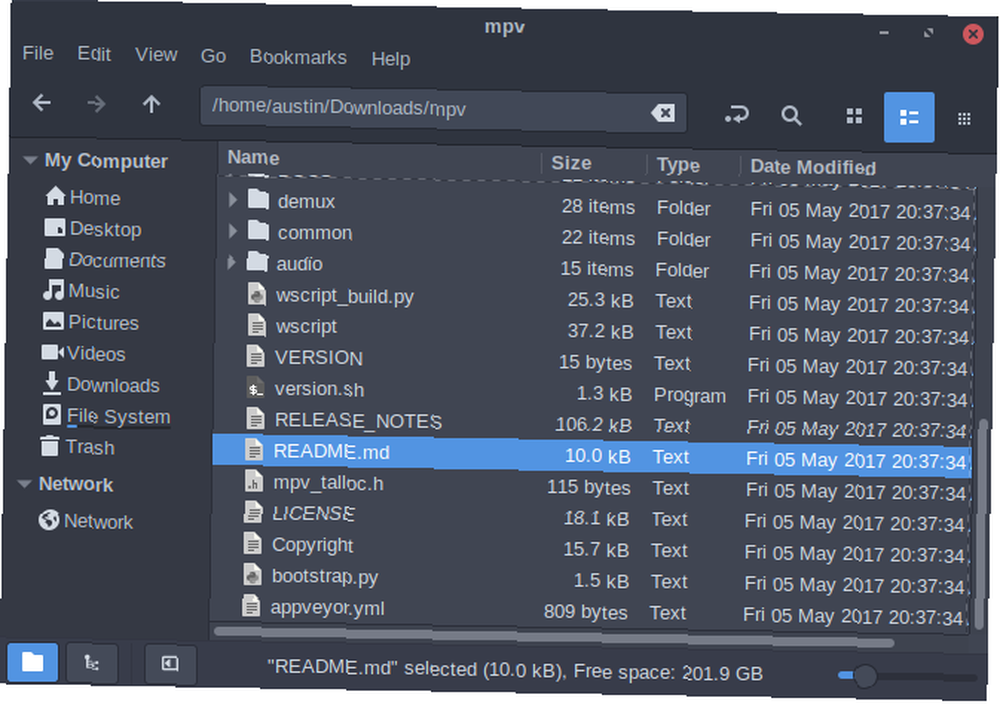
Task: Open Videos in the sidebar
Action: (83, 353)
